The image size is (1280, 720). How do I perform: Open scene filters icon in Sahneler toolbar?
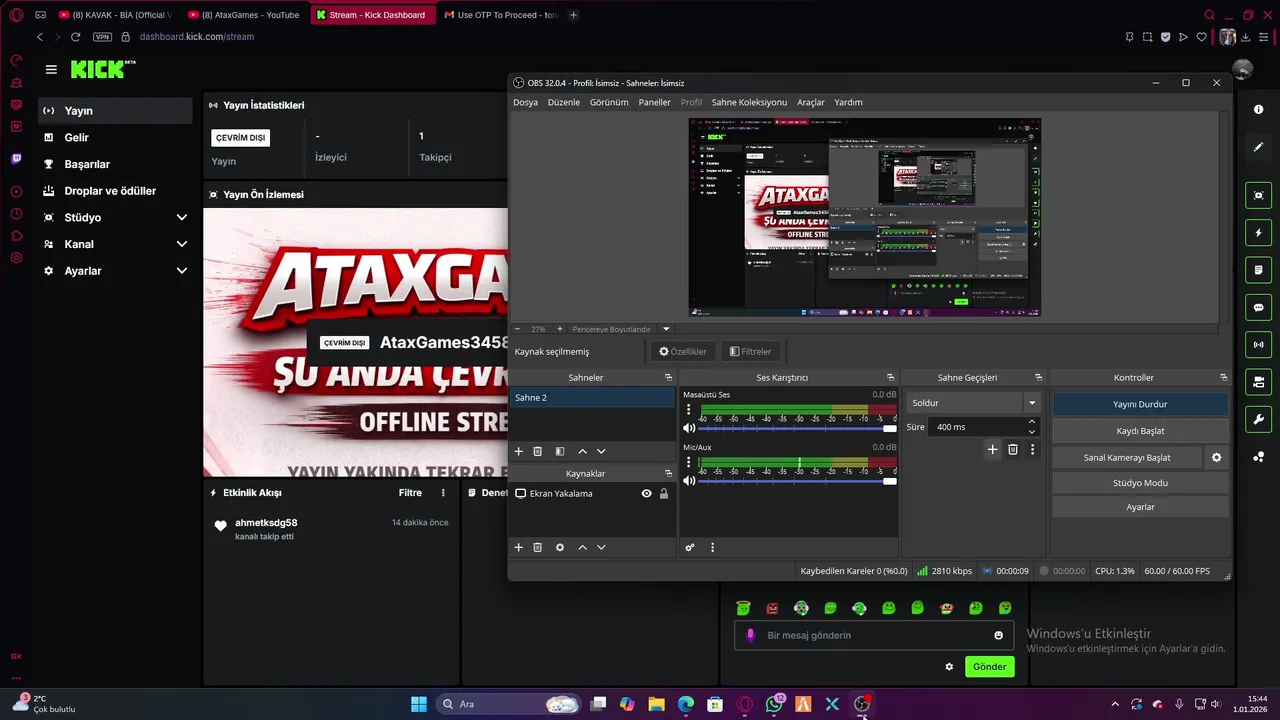click(x=560, y=452)
